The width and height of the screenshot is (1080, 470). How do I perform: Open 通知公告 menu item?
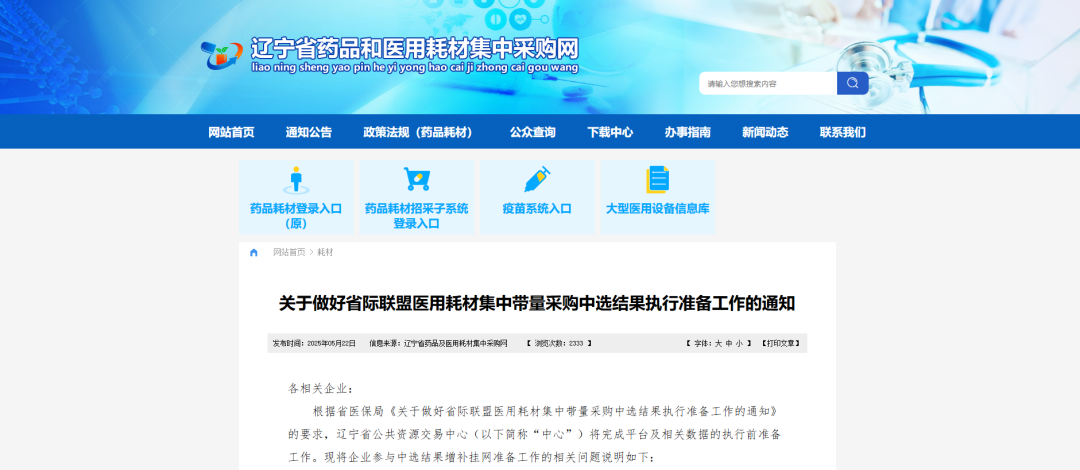pos(309,132)
